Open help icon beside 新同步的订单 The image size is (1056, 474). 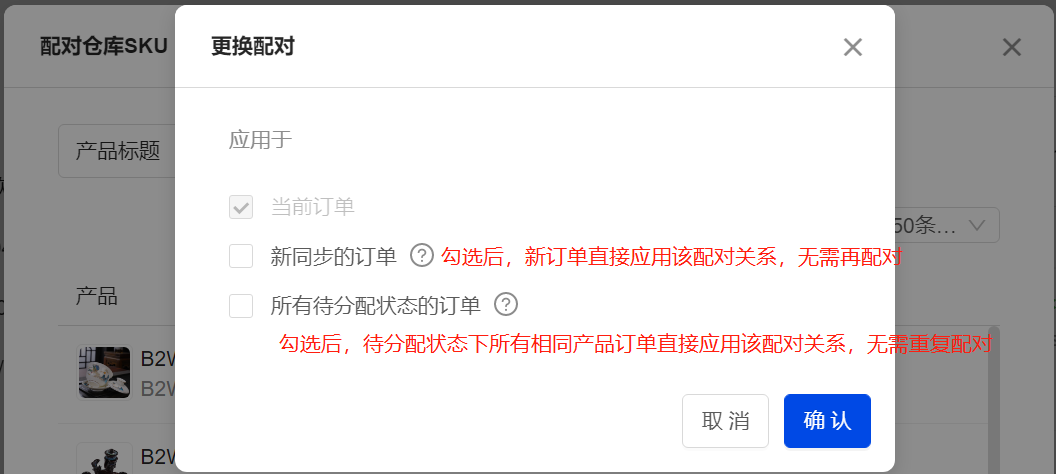422,256
